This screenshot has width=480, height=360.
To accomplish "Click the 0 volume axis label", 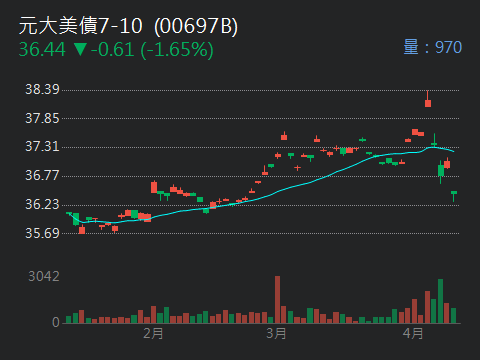I will click(56, 322).
